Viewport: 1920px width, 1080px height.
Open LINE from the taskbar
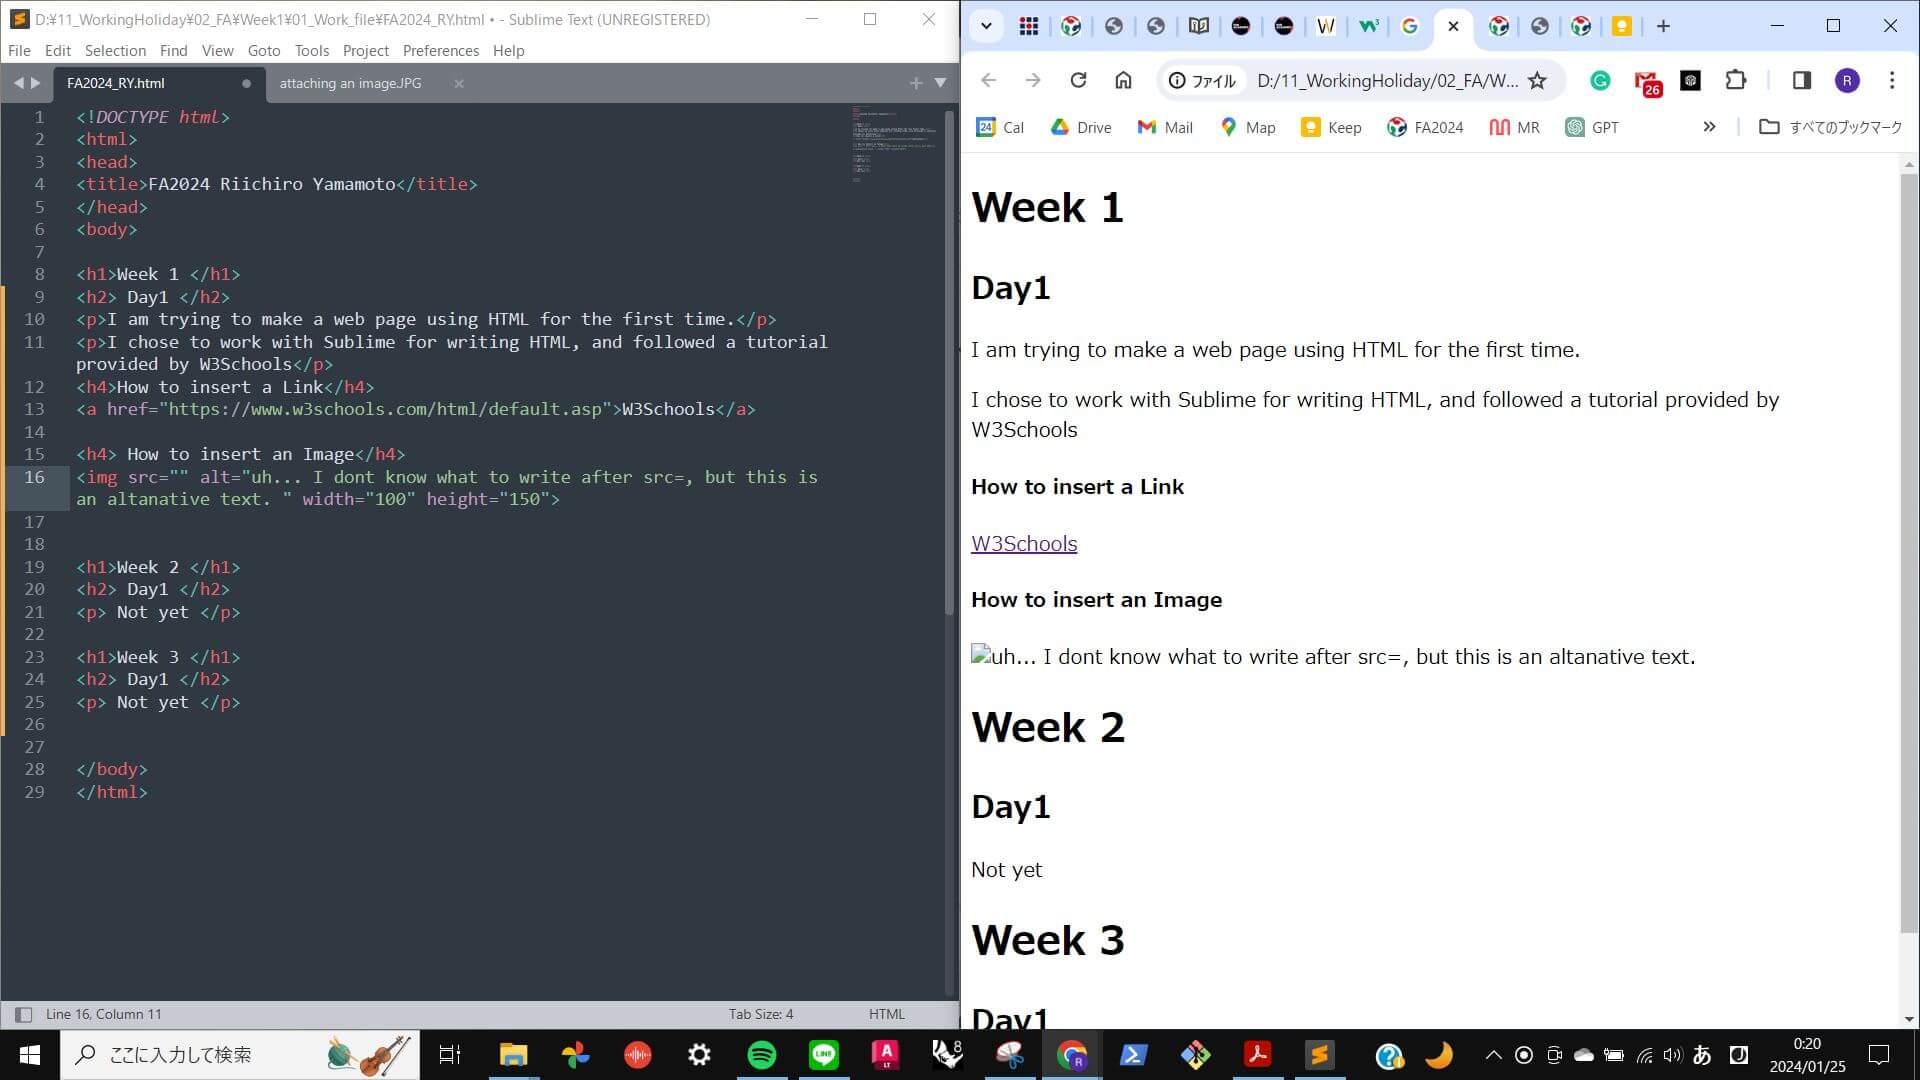pyautogui.click(x=824, y=1055)
